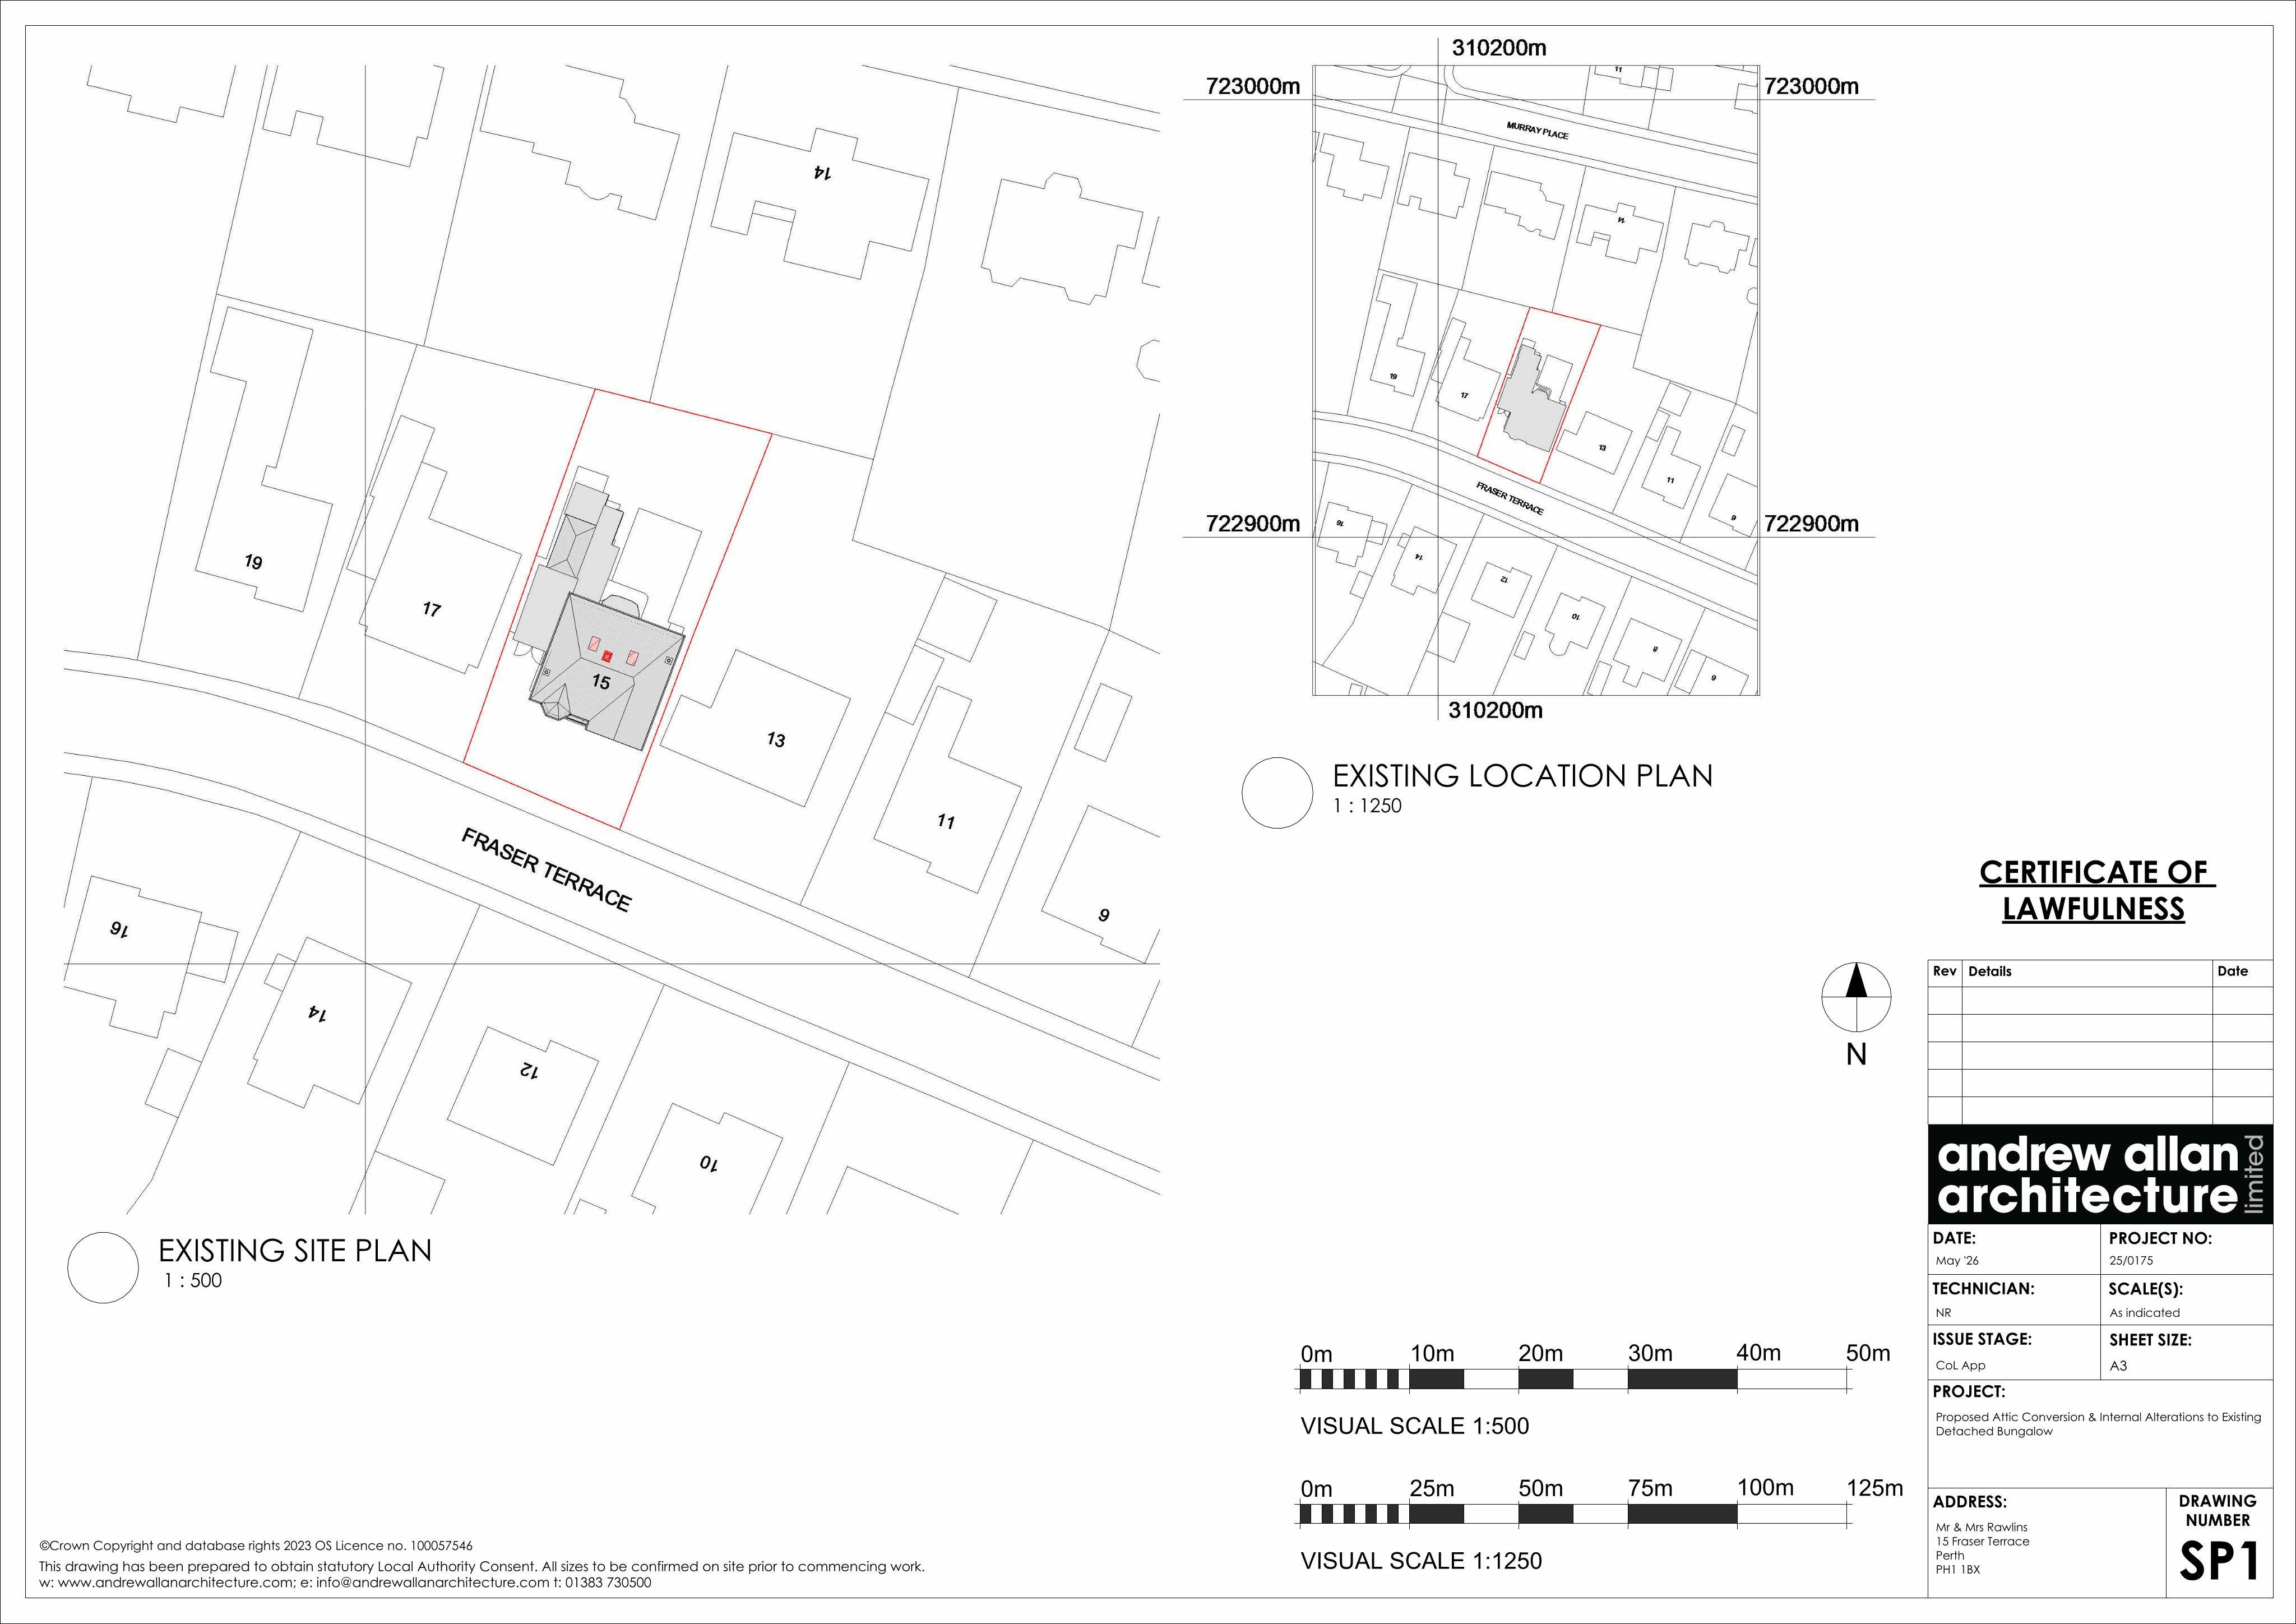
Task: Click the '1 : 500' scale note
Action: point(192,1281)
